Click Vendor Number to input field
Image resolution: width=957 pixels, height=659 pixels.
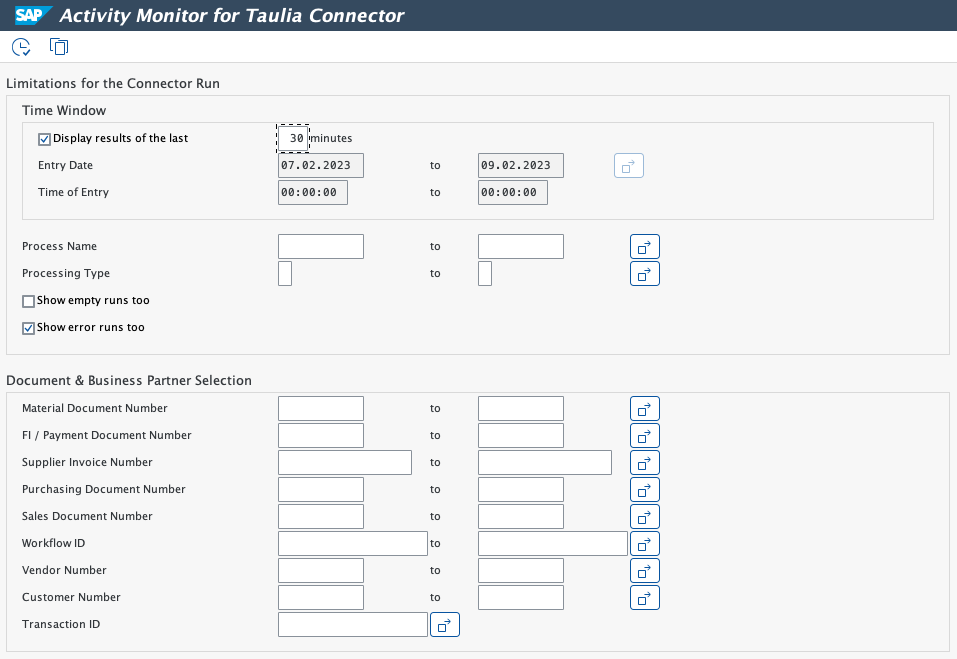521,571
